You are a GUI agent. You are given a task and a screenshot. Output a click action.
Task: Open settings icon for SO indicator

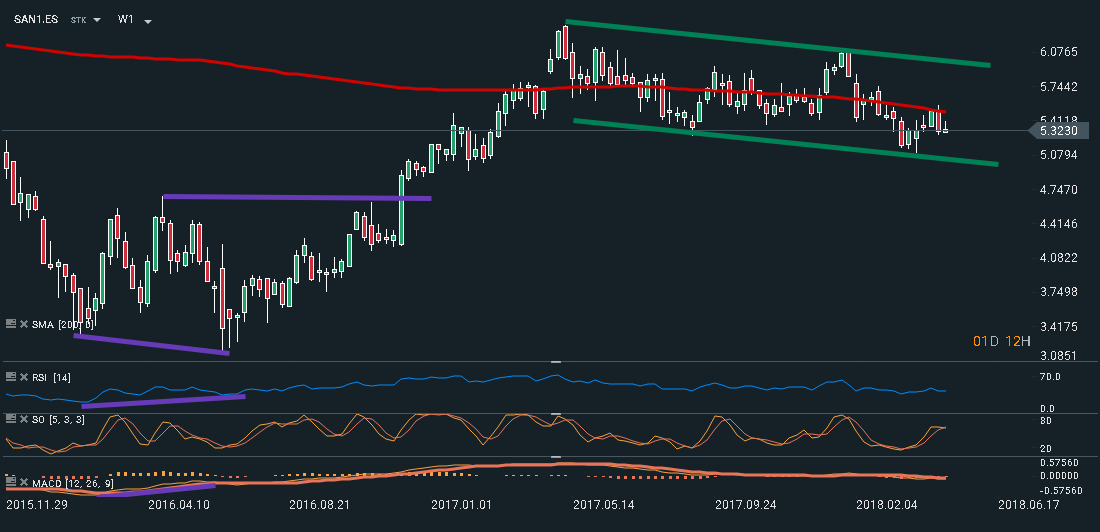point(11,417)
